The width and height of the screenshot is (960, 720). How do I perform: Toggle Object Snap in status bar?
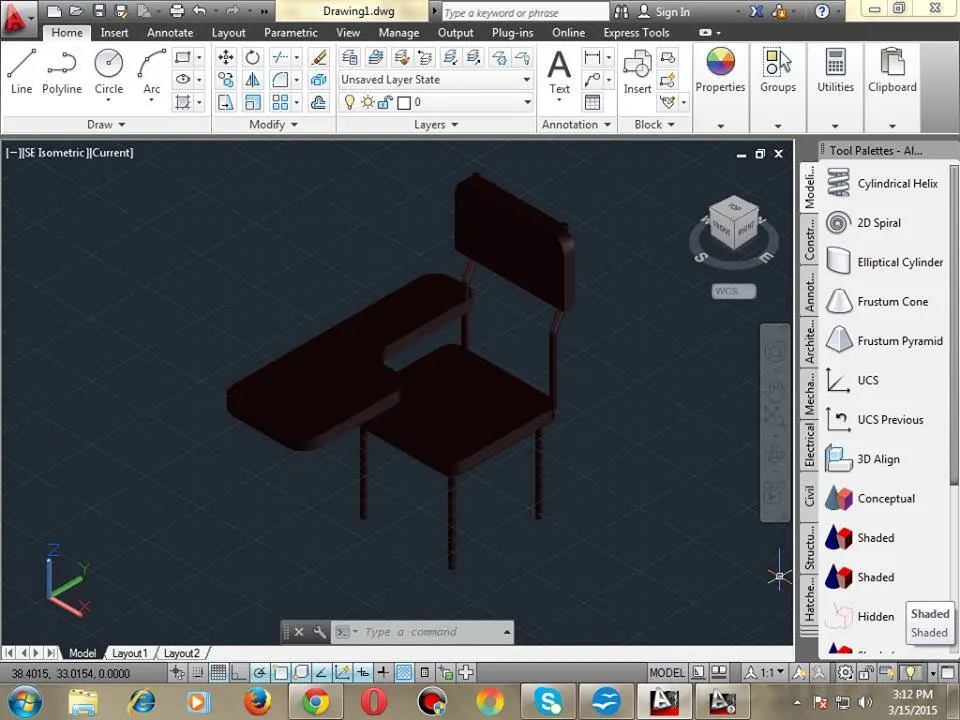coord(280,673)
